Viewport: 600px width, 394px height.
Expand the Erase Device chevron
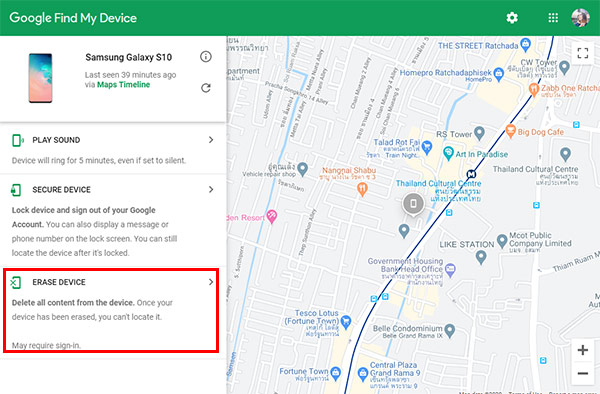[x=211, y=282]
